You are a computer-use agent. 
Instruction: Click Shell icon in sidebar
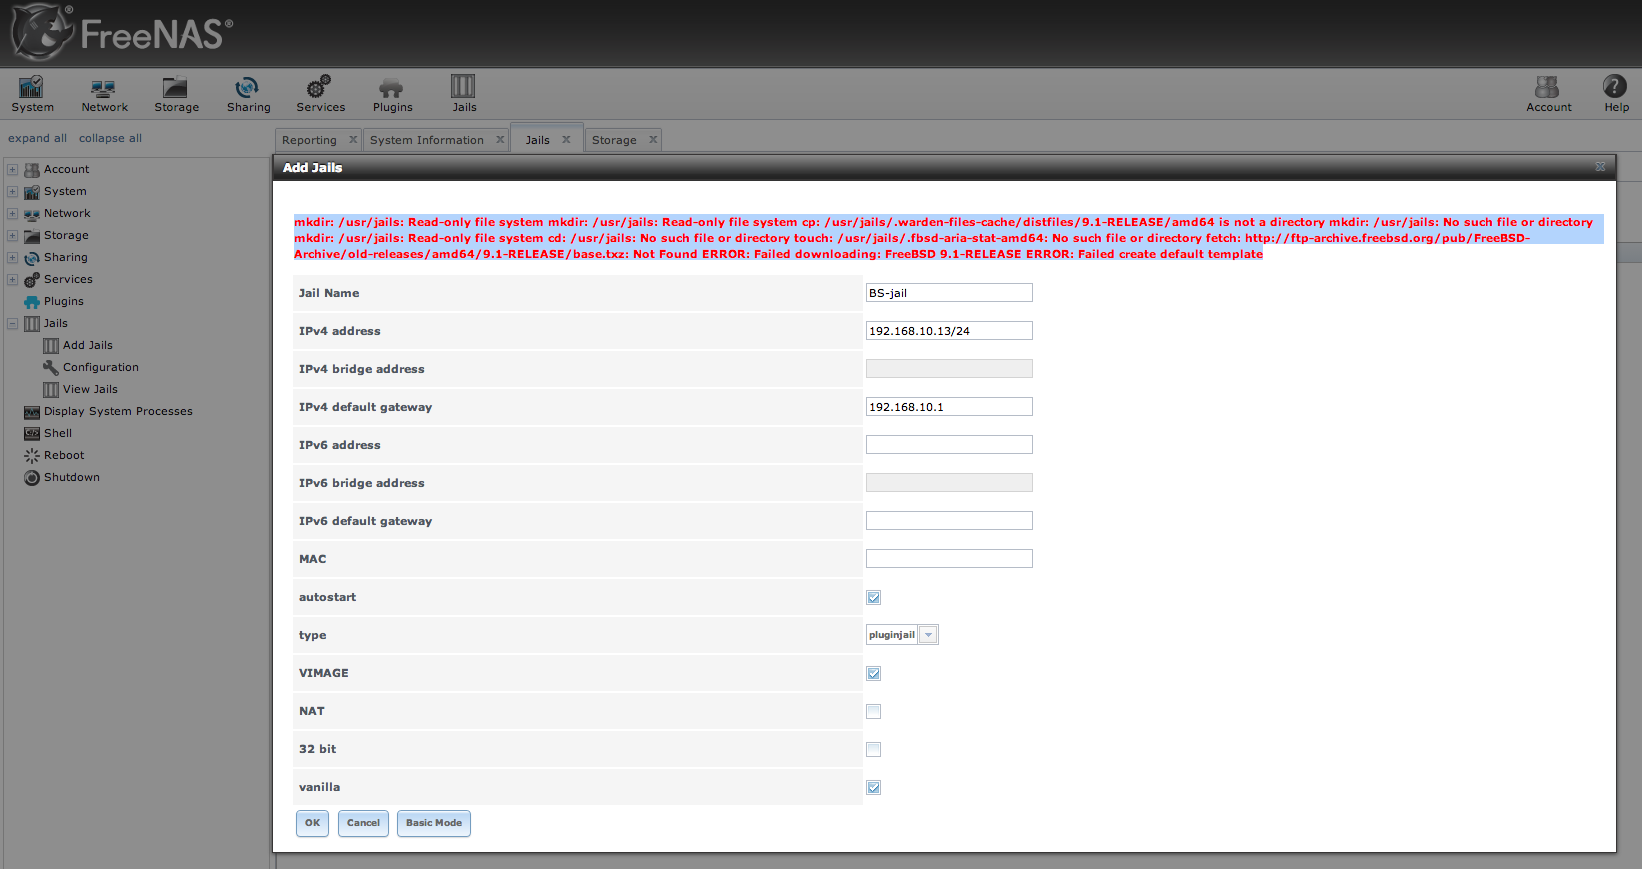pos(32,434)
